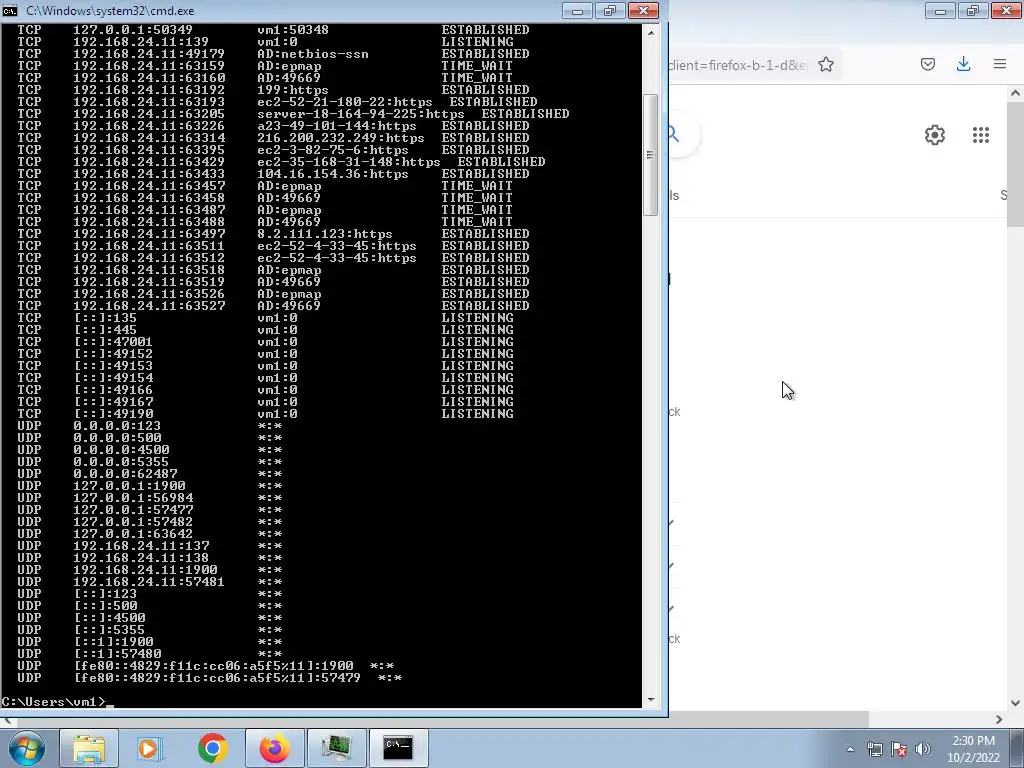
Task: Click the fe80 address ending :57479
Action: pyautogui.click(x=217, y=678)
